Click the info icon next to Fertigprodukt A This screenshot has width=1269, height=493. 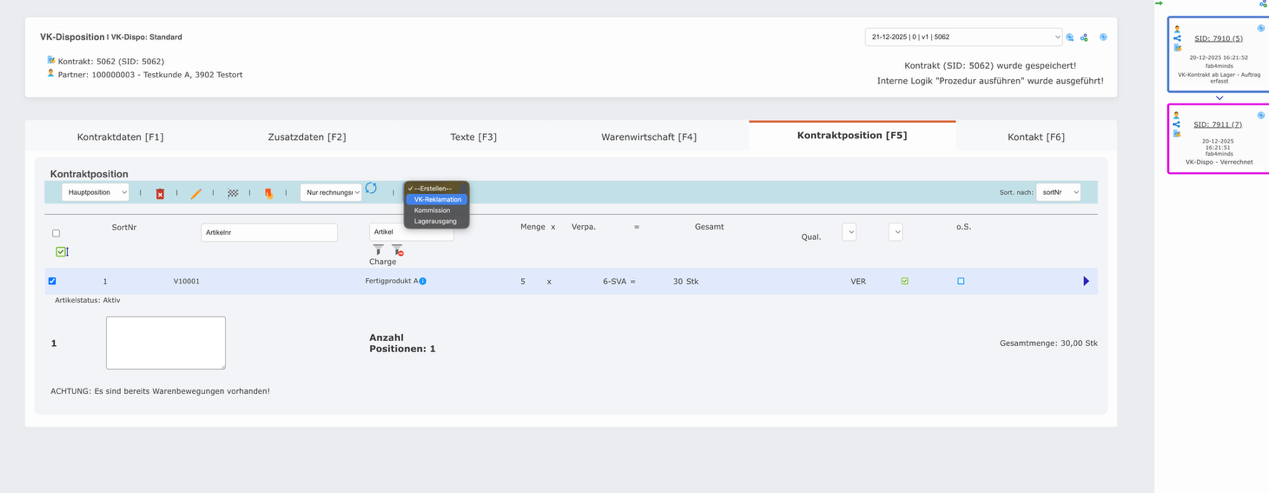[x=423, y=281]
